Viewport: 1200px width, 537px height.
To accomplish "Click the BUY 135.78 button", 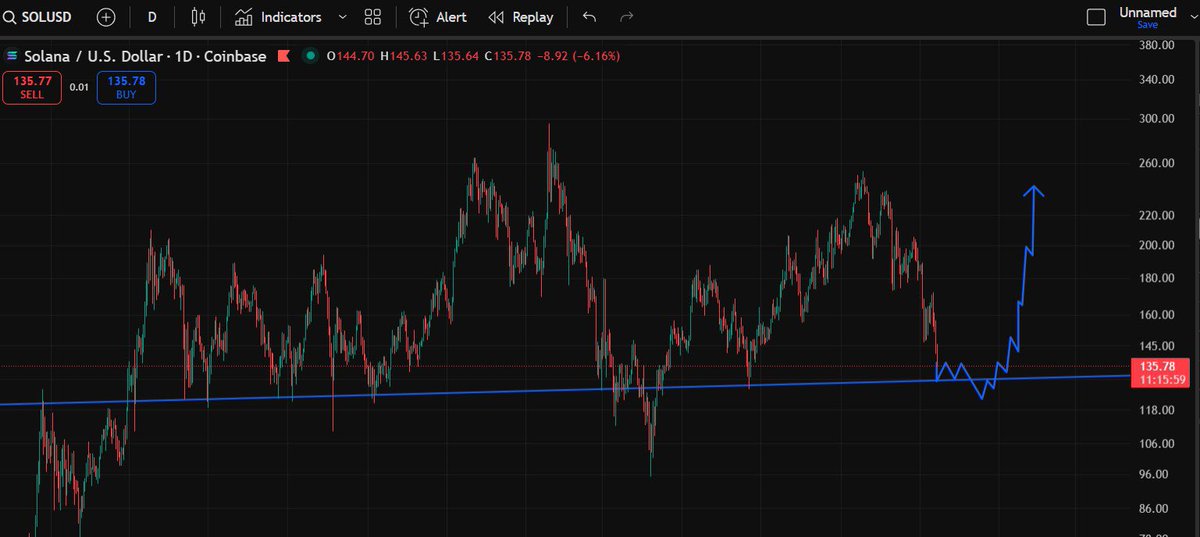I will (126, 87).
